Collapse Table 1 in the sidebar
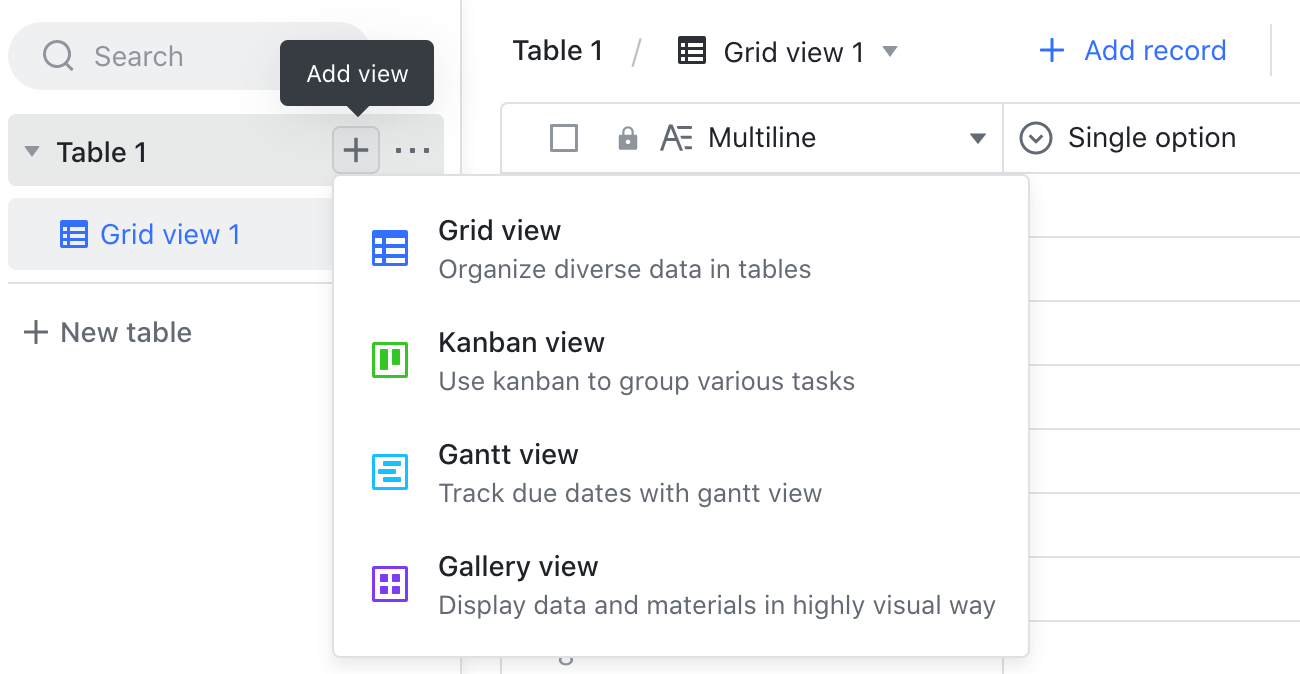Image resolution: width=1300 pixels, height=674 pixels. tap(31, 151)
